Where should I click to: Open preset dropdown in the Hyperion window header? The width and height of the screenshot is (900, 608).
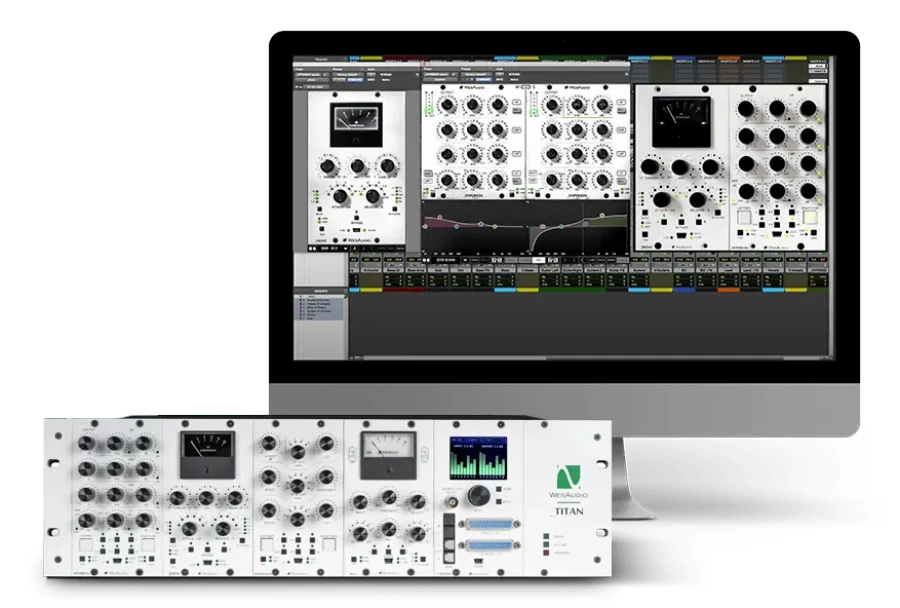coord(477,75)
